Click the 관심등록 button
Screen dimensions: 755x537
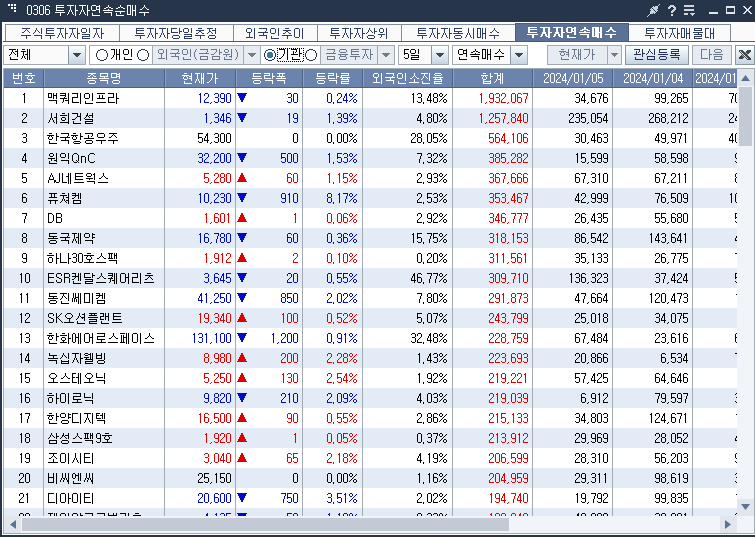657,55
